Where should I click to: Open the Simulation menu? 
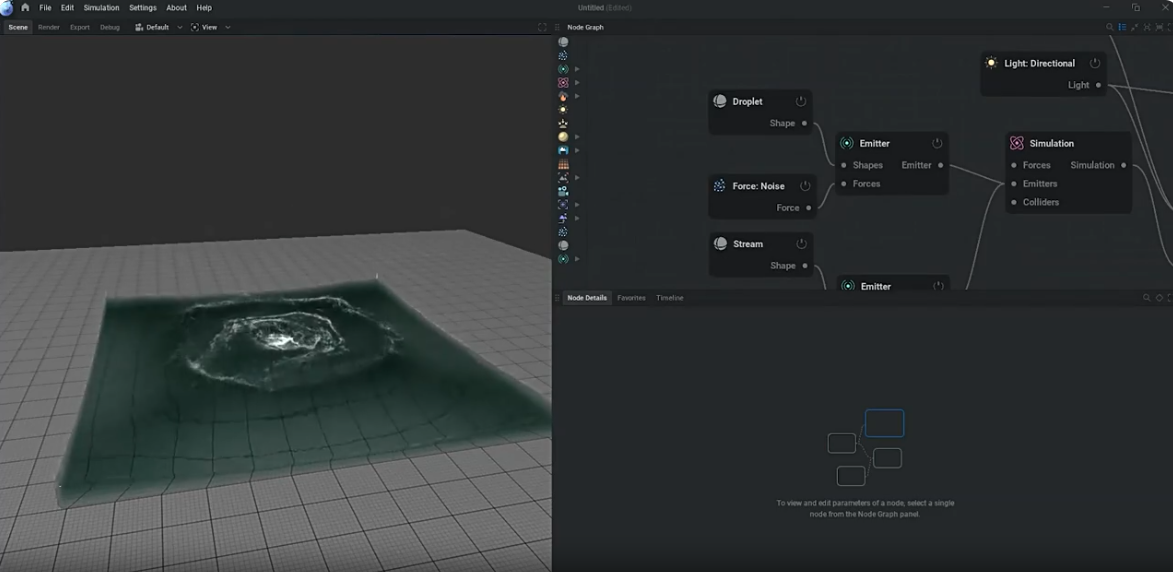pos(101,7)
